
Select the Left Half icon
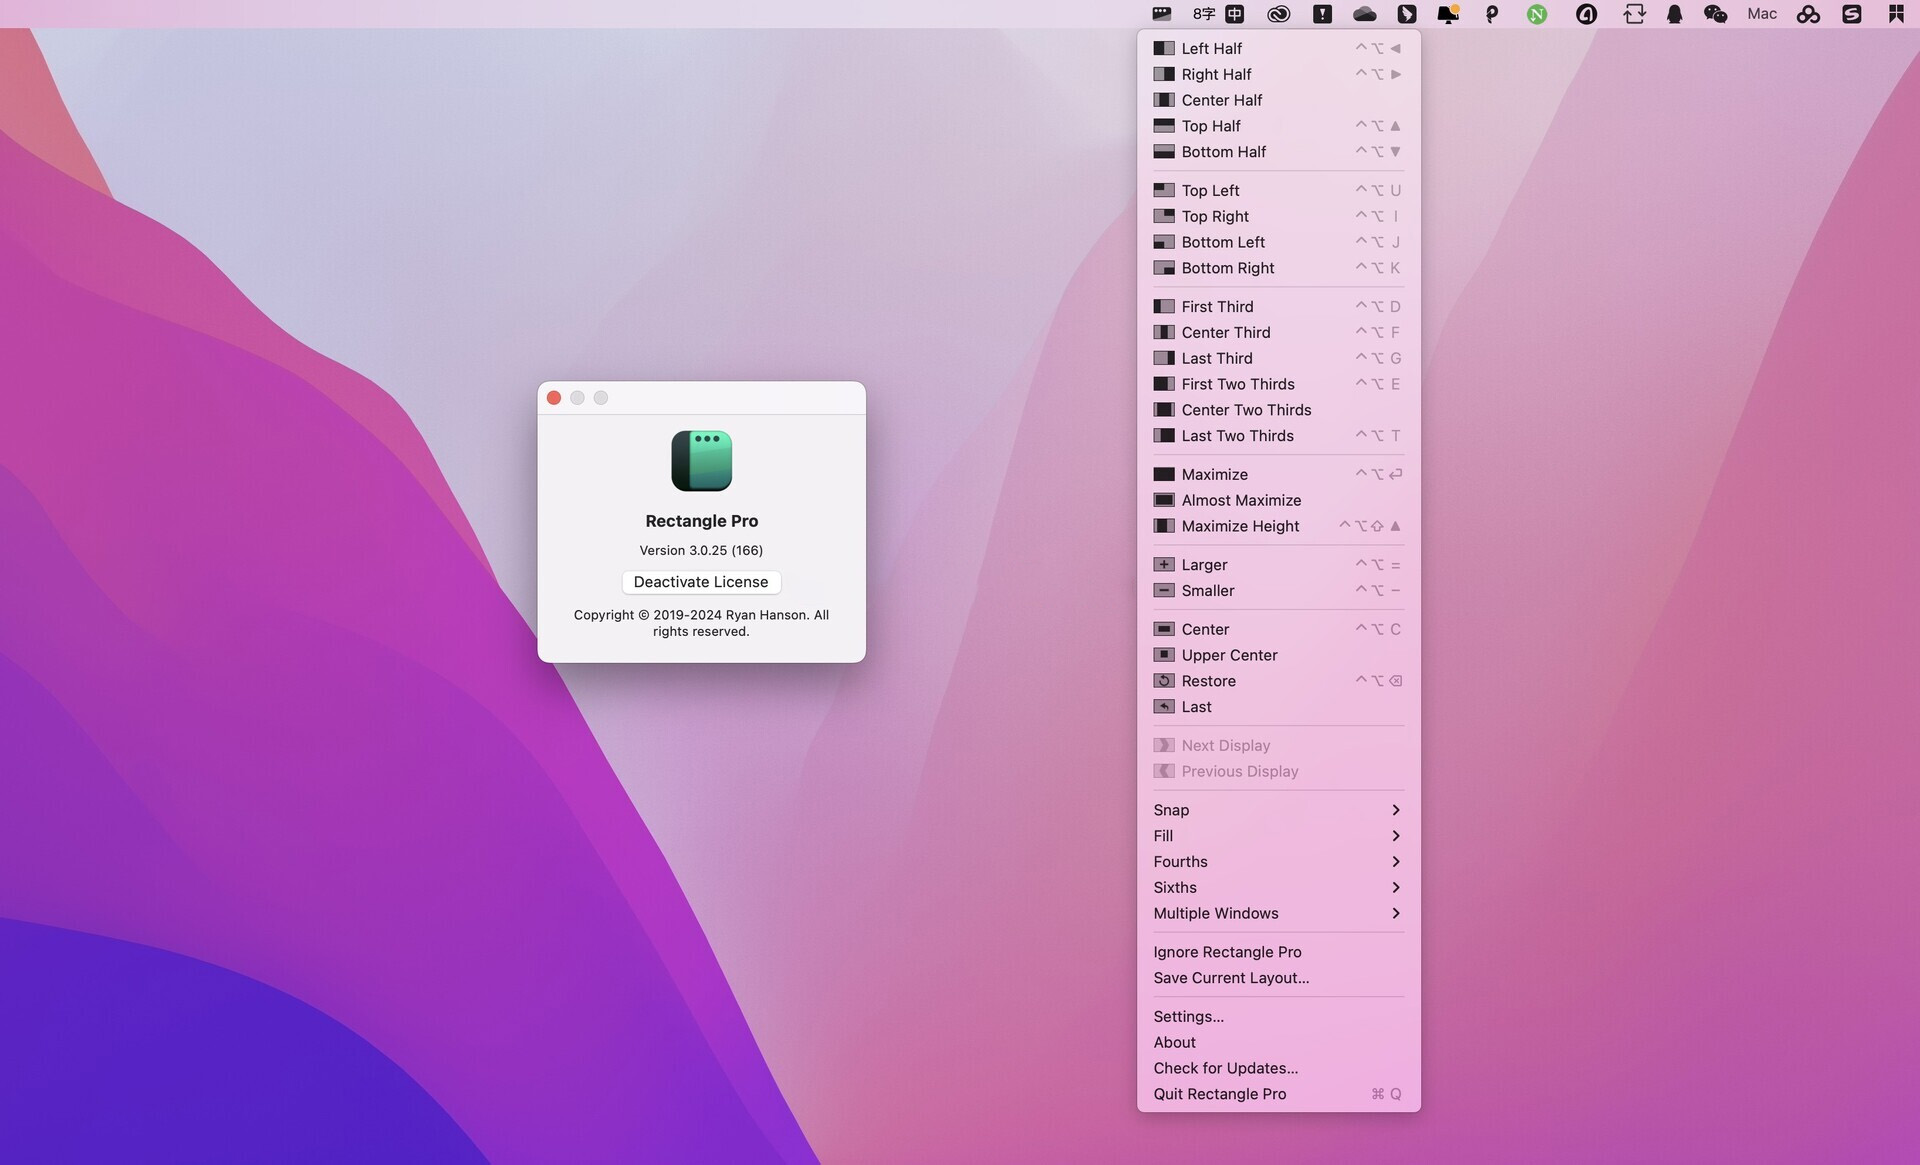[x=1164, y=48]
